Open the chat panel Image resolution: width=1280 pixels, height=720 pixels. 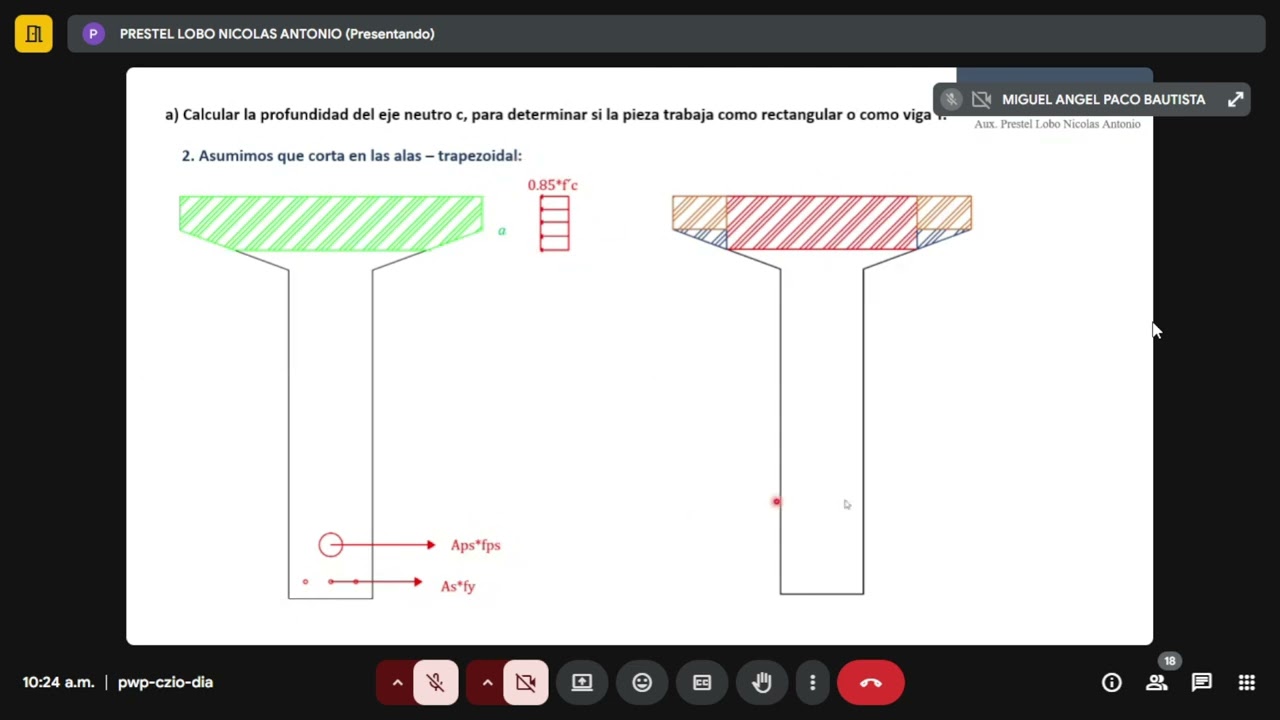pyautogui.click(x=1201, y=683)
